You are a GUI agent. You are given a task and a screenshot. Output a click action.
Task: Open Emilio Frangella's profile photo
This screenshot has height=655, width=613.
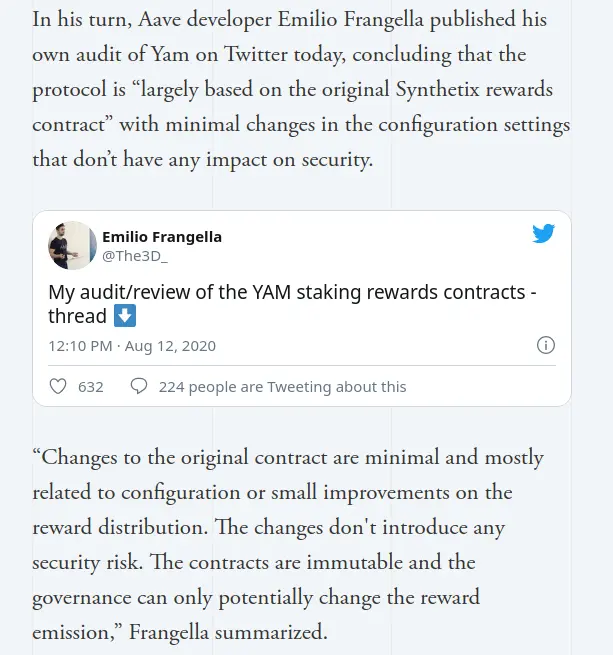72,245
